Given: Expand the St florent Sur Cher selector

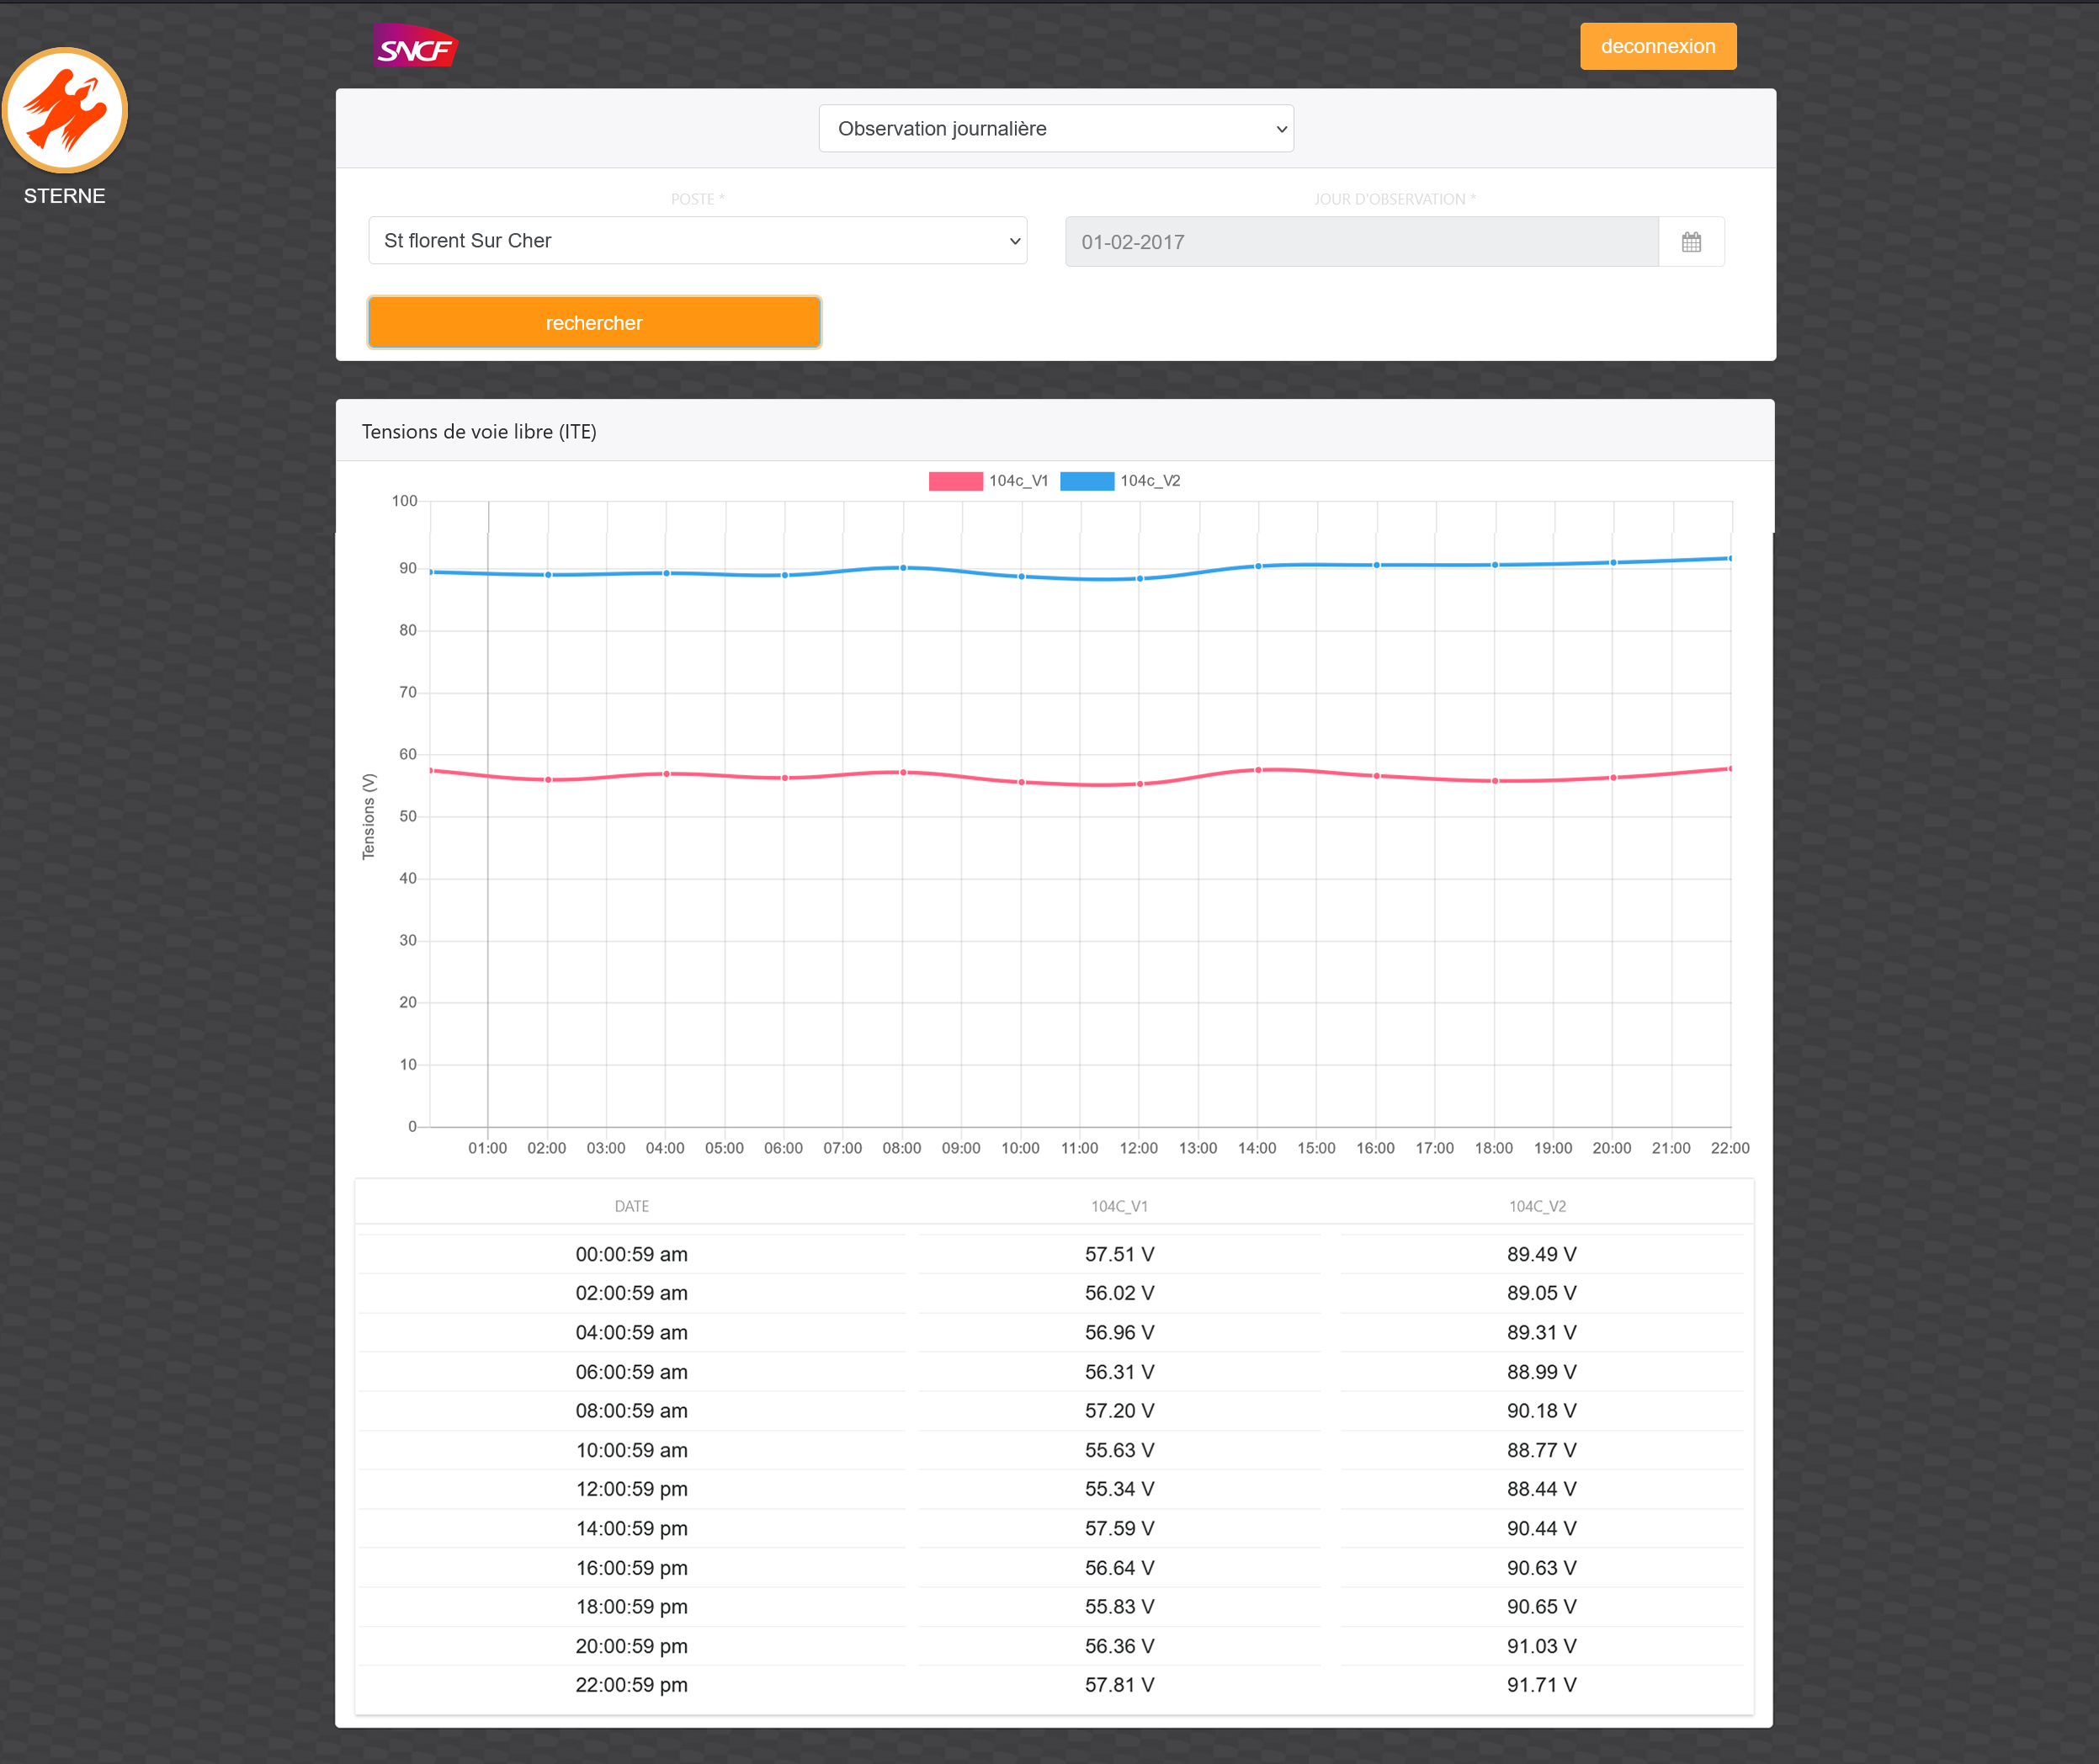Looking at the screenshot, I should point(697,241).
